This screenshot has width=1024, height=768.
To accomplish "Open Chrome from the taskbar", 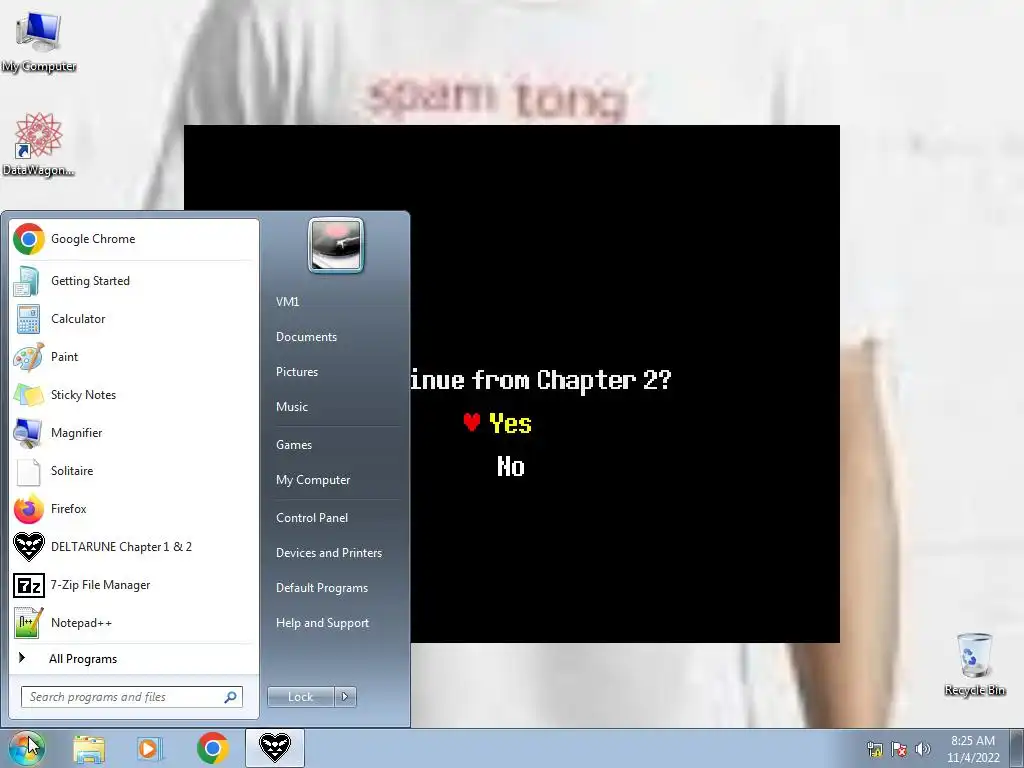I will [x=212, y=748].
